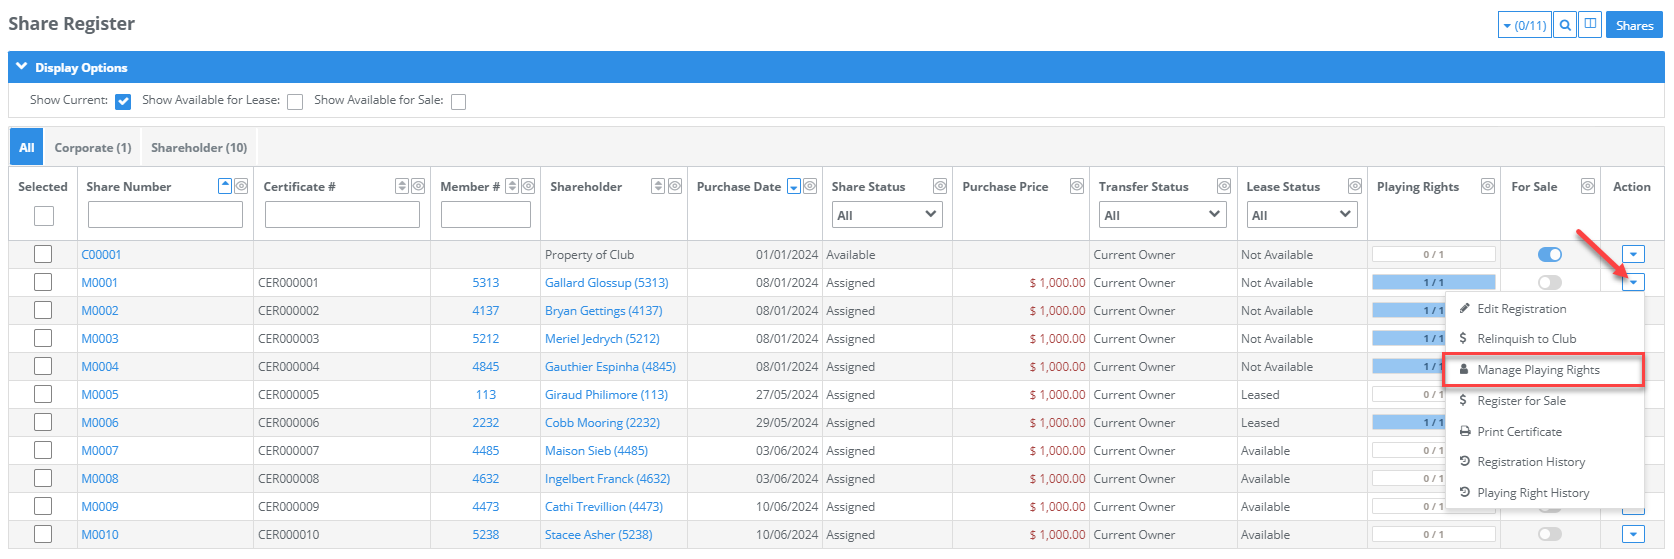
Task: Open member number 2232 link
Action: pos(486,423)
